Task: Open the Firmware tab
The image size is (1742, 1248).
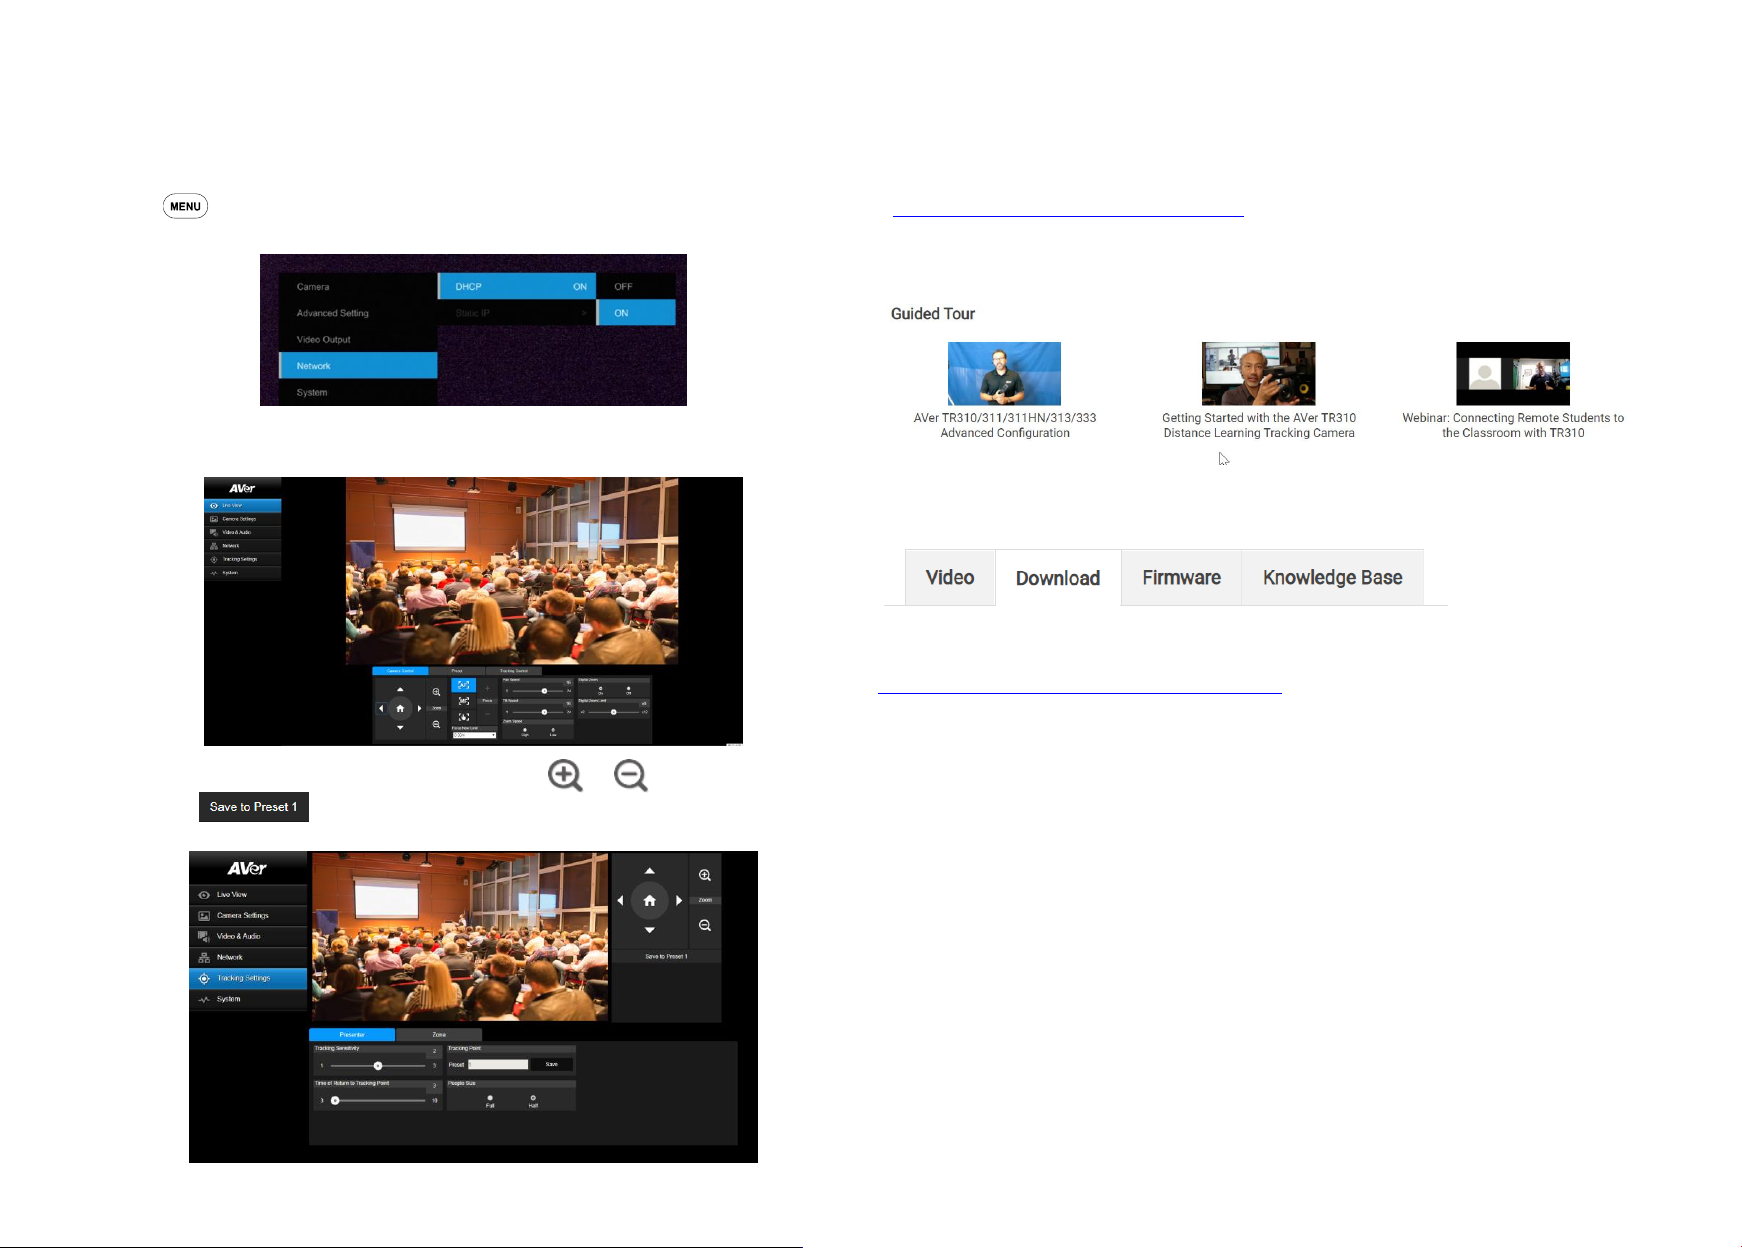Action: (1181, 577)
